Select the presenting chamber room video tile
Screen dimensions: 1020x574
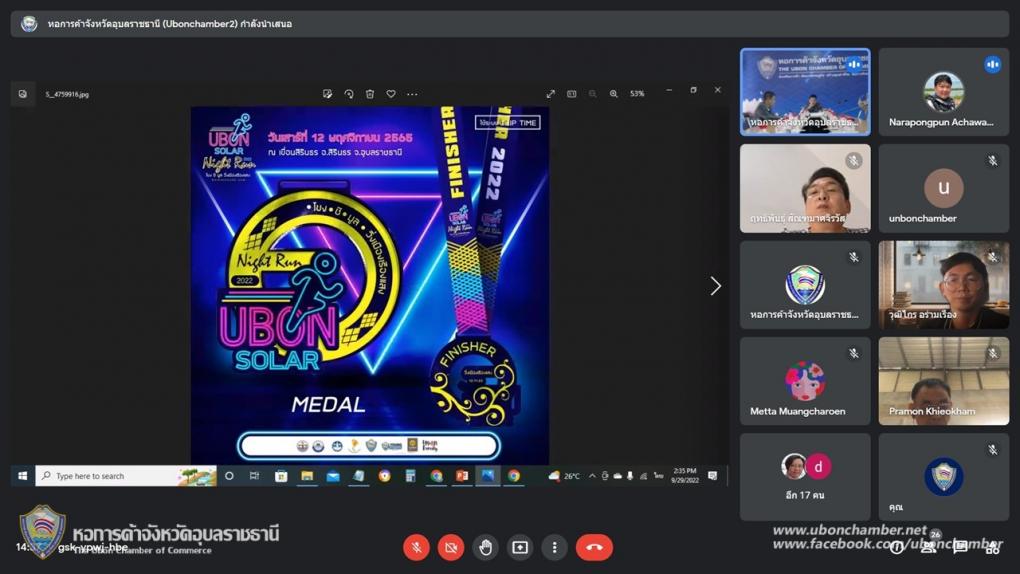[805, 92]
